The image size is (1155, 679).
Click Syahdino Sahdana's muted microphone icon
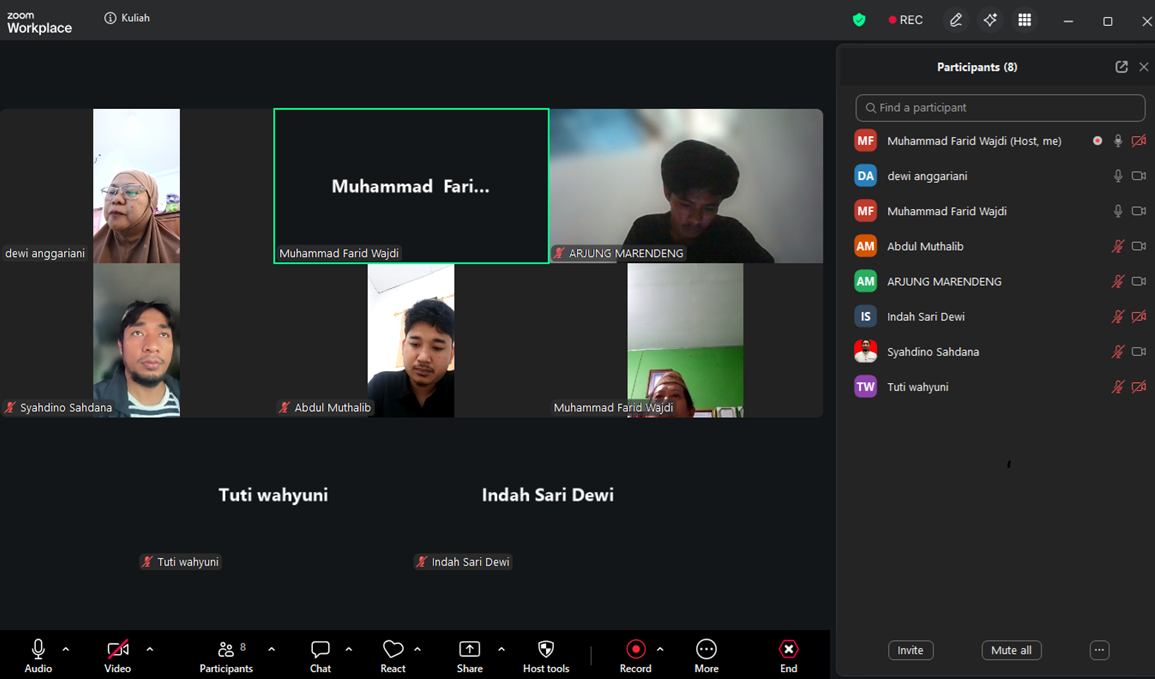[1117, 352]
